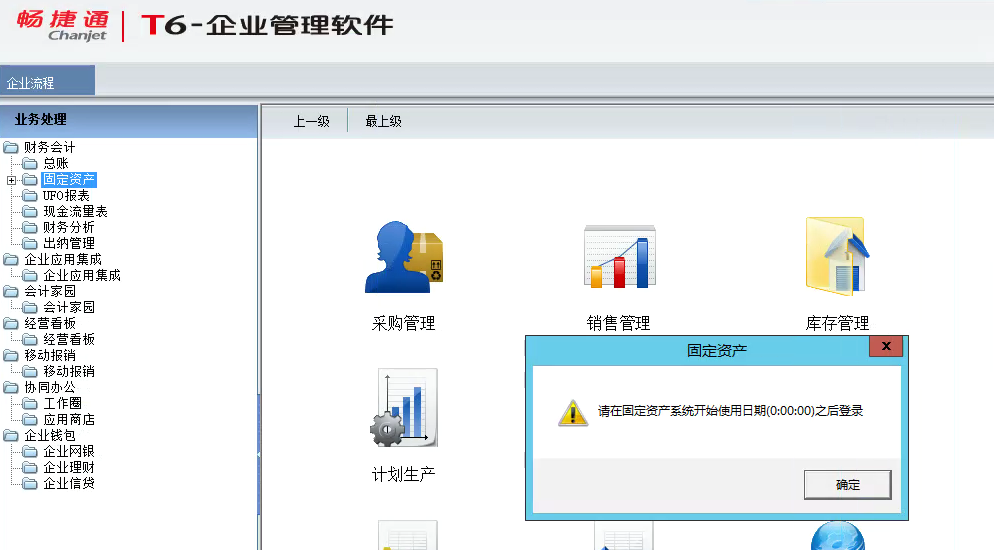
Task: Open the 计划生产 gear chart icon
Action: coord(404,407)
